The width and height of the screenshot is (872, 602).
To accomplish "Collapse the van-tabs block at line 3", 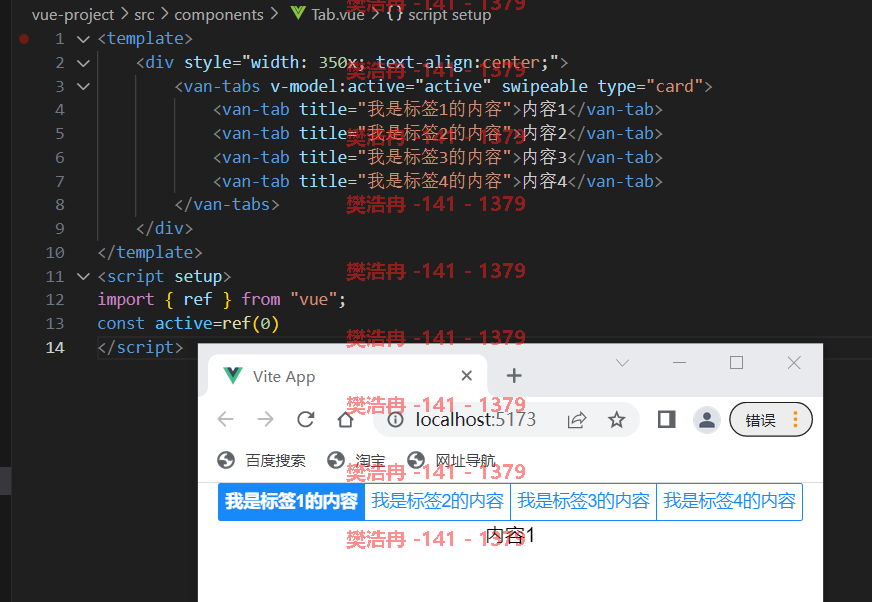I will pyautogui.click(x=83, y=86).
